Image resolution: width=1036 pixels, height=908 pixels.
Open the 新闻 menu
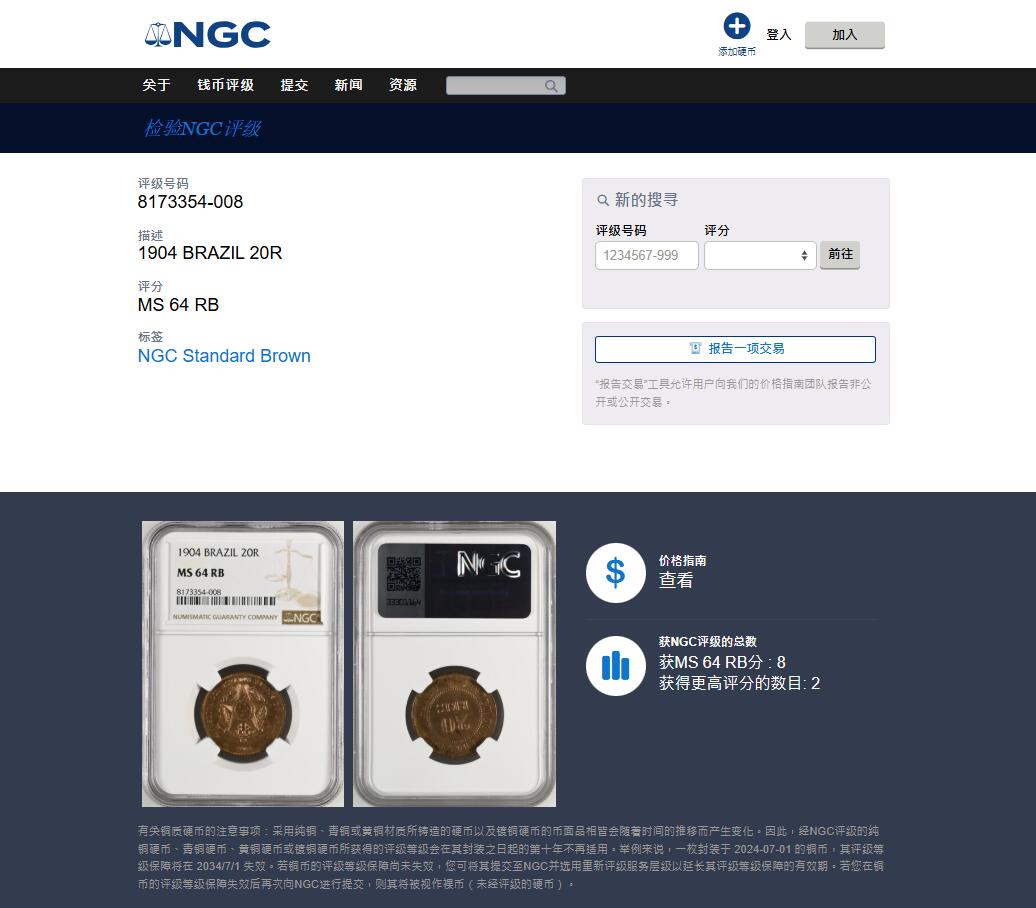tap(348, 85)
